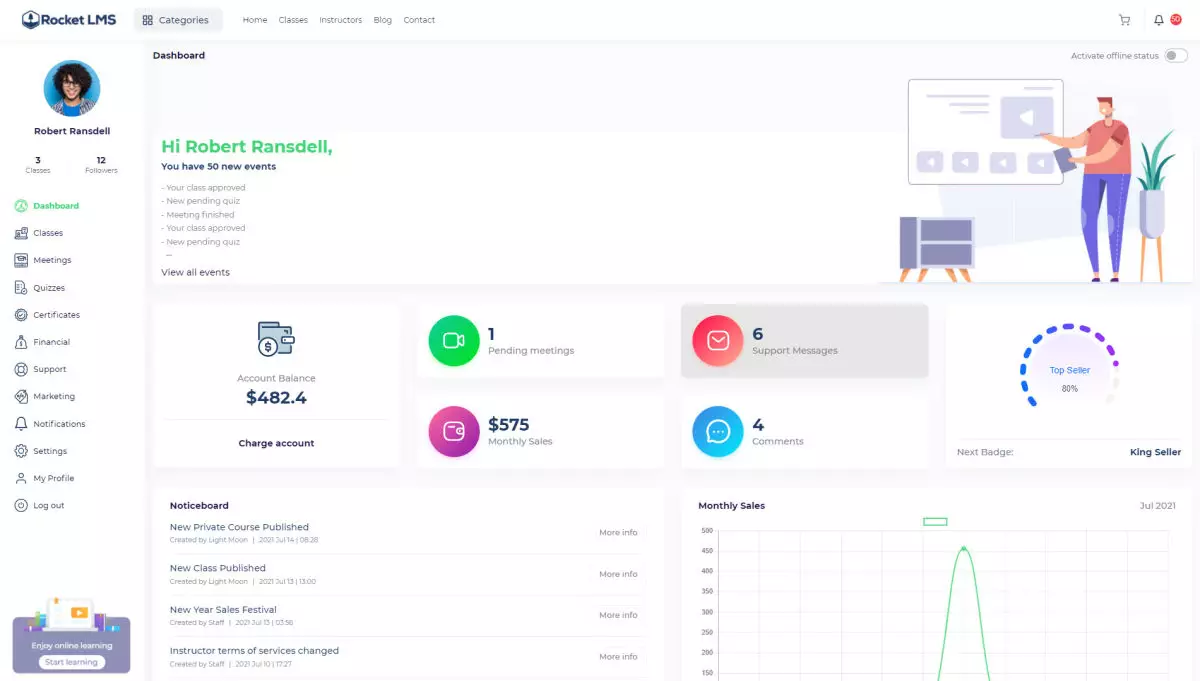The width and height of the screenshot is (1200, 681).
Task: Click the 3 Classes count
Action: tap(38, 165)
